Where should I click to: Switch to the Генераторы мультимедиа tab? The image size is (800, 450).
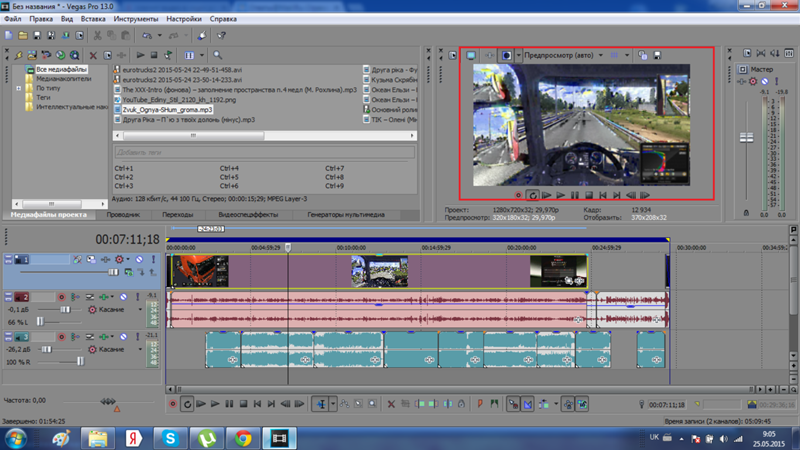point(345,215)
